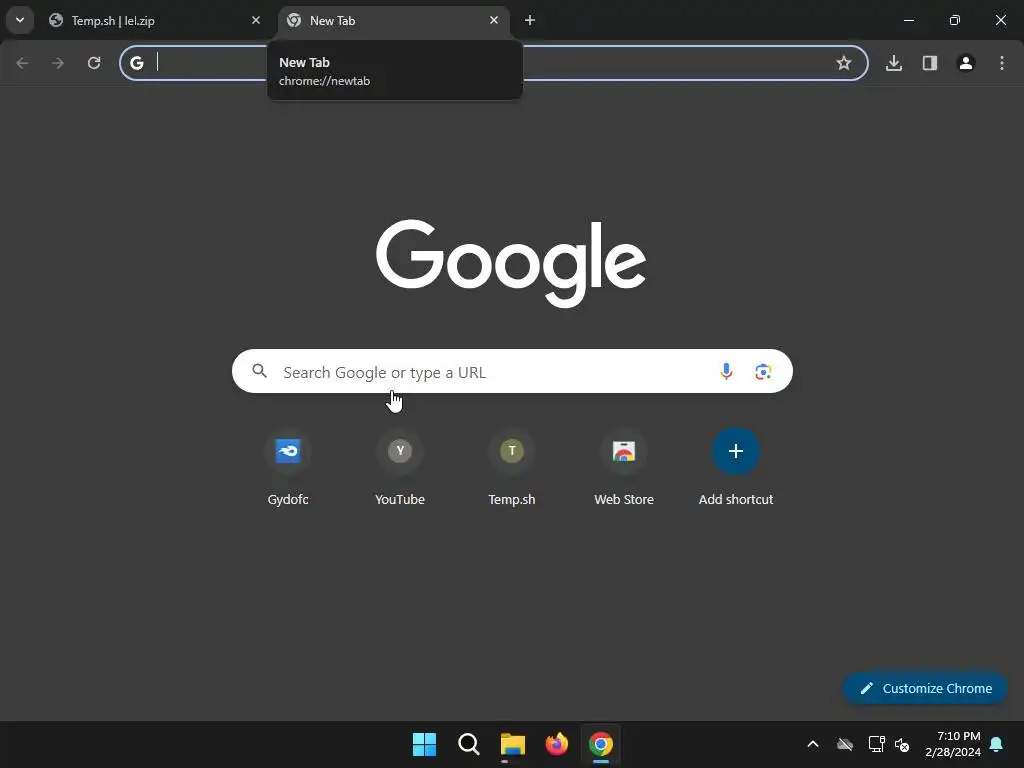Minimize the Chrome window
This screenshot has width=1024, height=768.
coord(908,20)
